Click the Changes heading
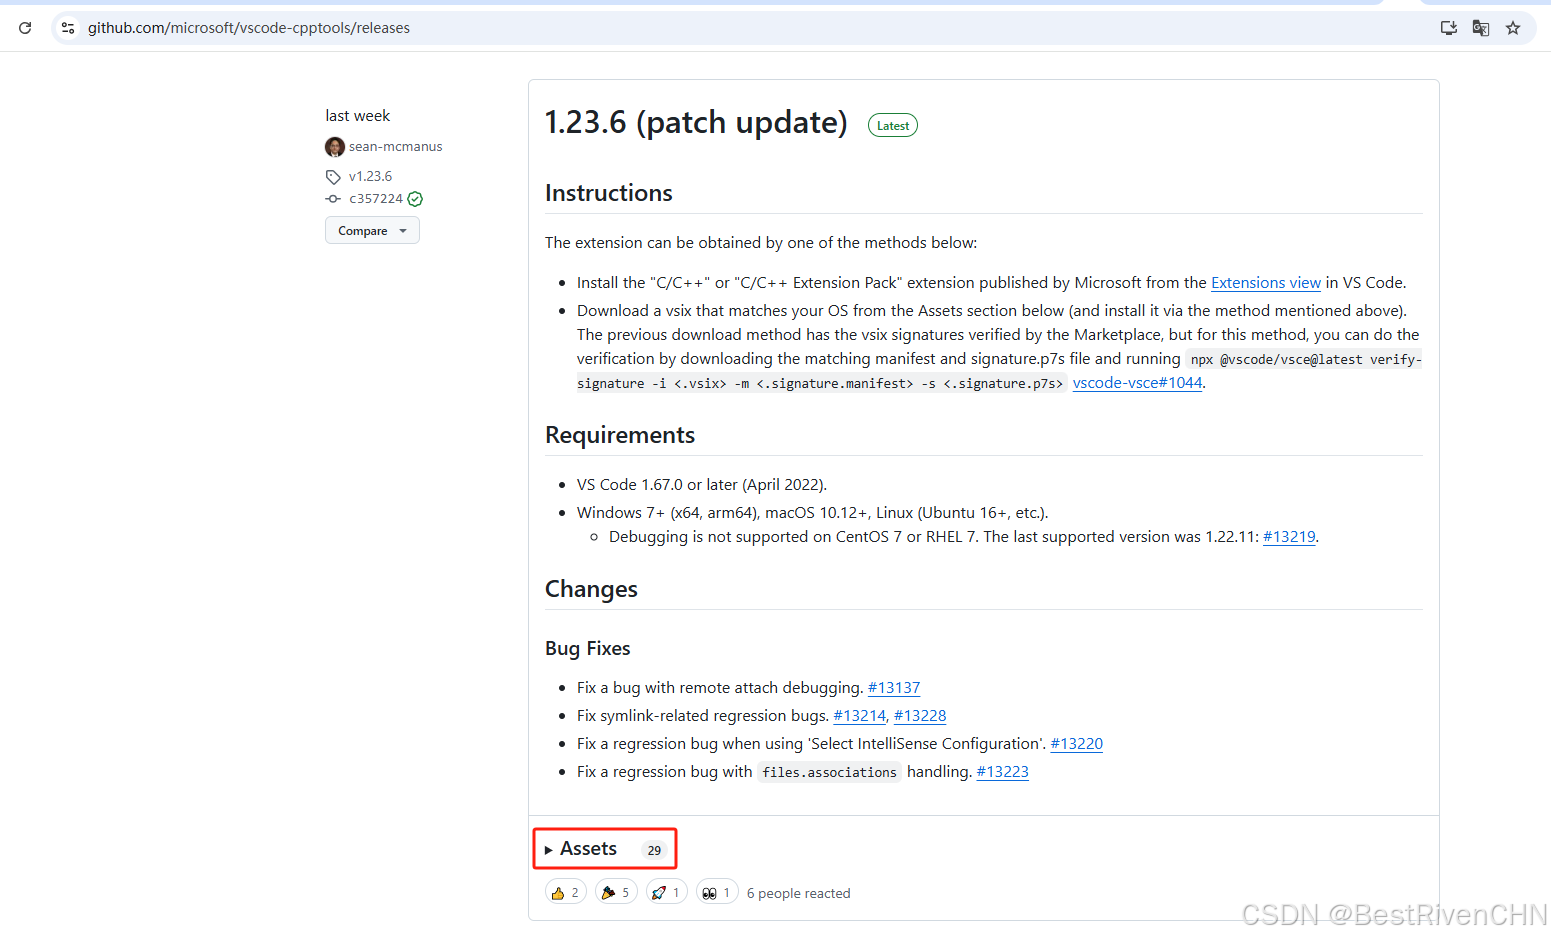The width and height of the screenshot is (1551, 942). 591,589
